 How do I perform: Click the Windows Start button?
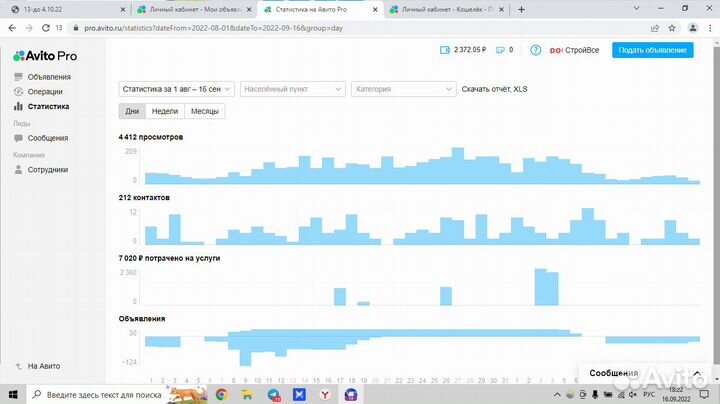[13, 395]
